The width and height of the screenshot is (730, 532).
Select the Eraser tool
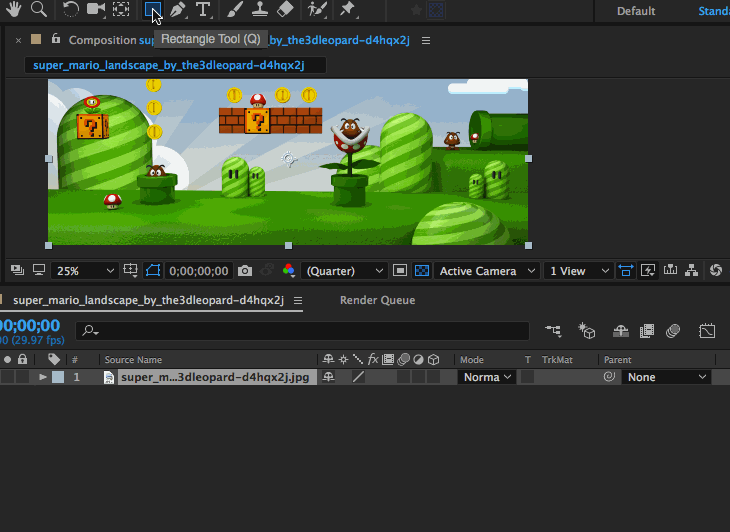[285, 10]
